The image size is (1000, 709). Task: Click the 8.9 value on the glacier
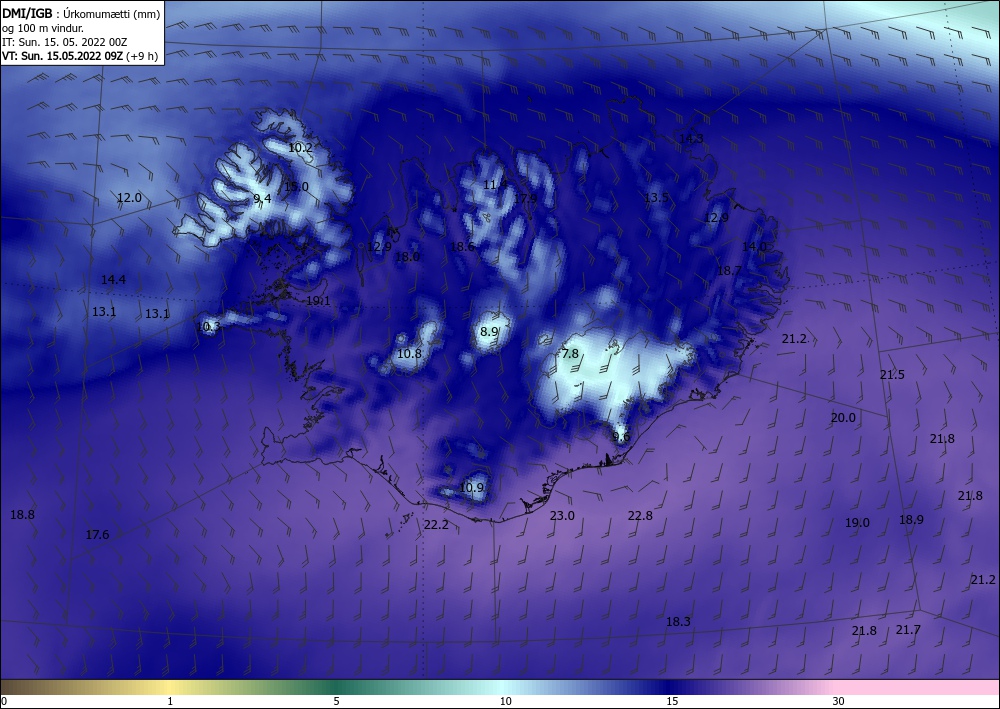(489, 332)
